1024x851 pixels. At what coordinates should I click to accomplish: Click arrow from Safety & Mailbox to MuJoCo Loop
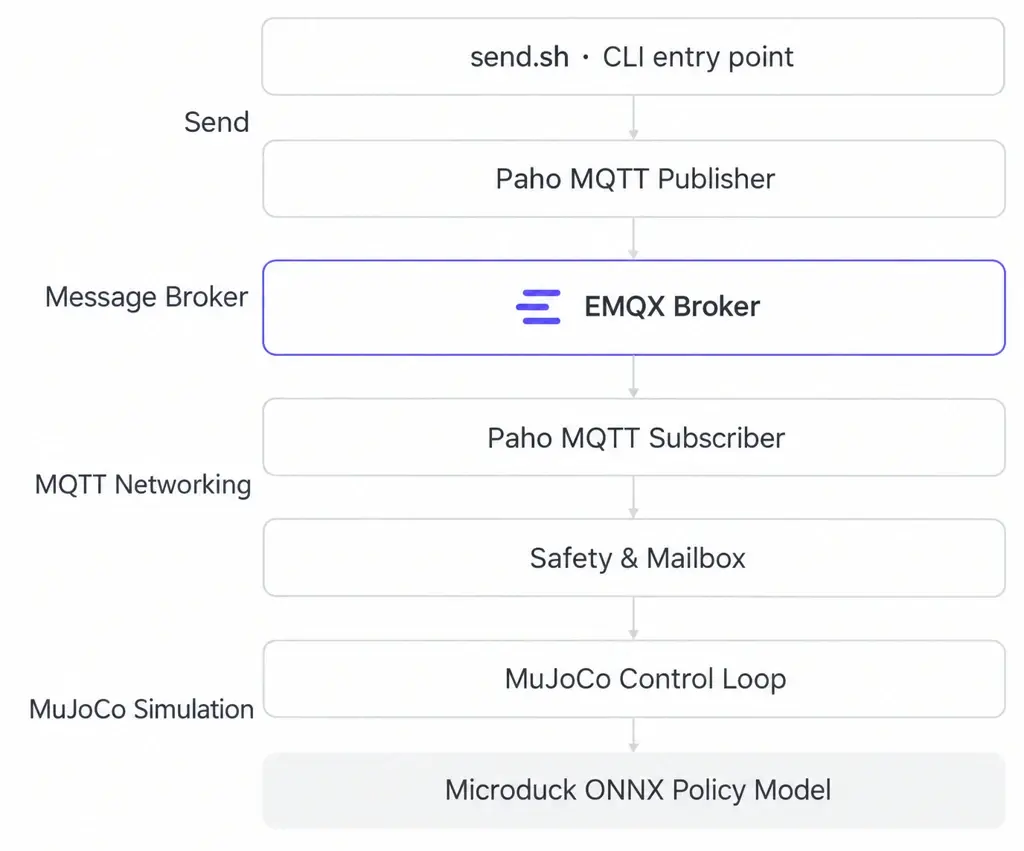point(633,618)
